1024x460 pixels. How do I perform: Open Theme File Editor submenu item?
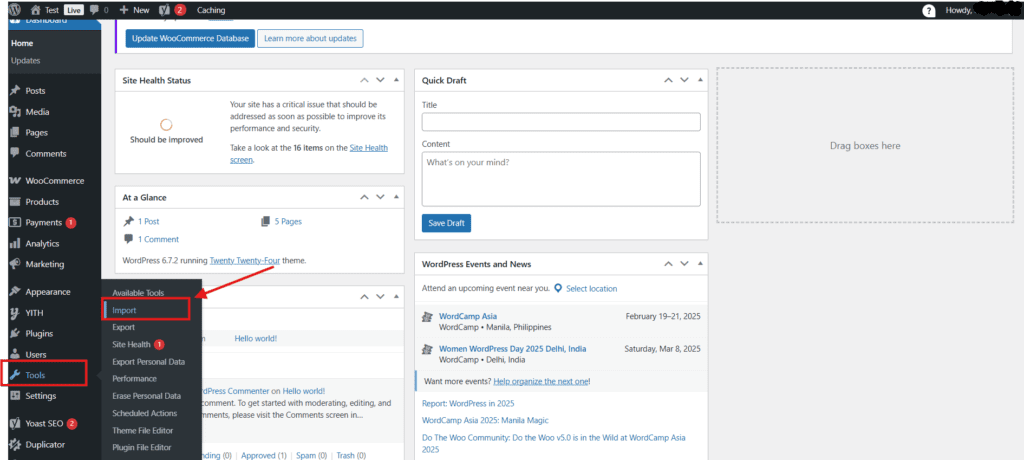pos(142,431)
